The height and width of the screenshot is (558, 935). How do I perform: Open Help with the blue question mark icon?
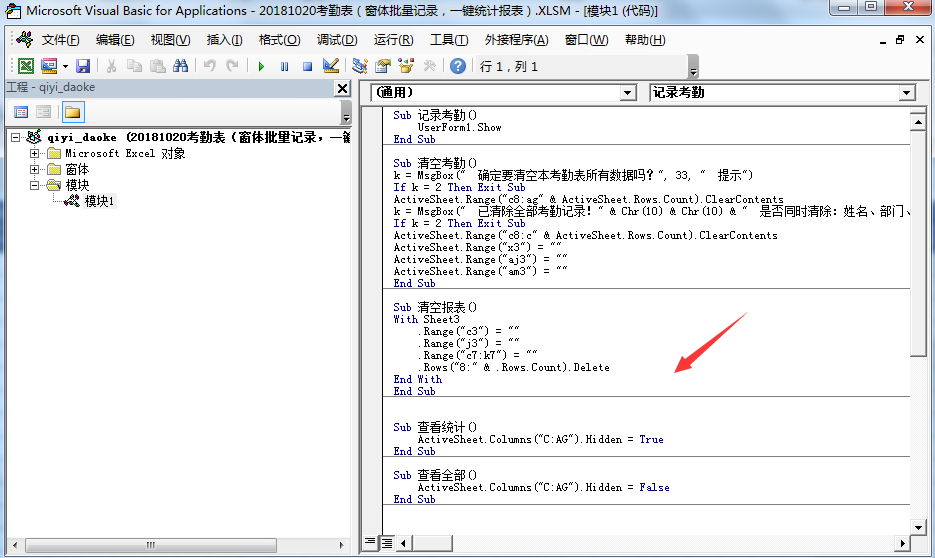click(457, 66)
